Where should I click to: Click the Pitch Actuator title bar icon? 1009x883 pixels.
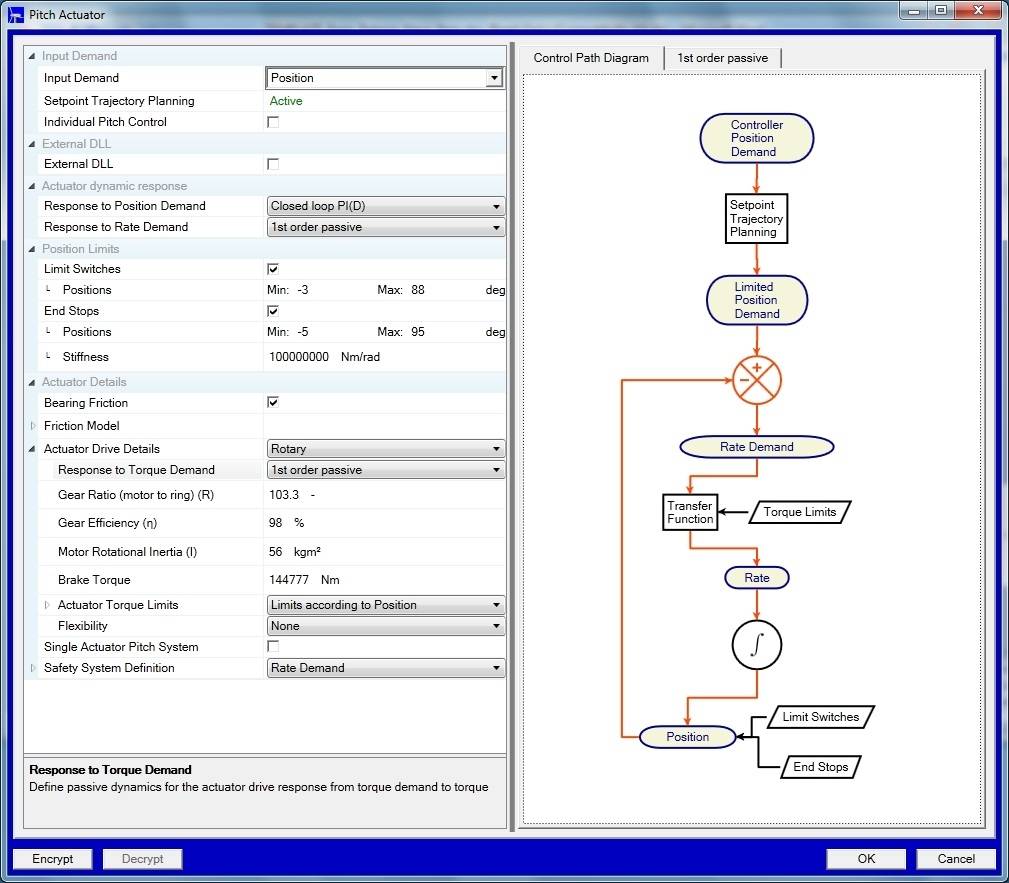coord(16,15)
